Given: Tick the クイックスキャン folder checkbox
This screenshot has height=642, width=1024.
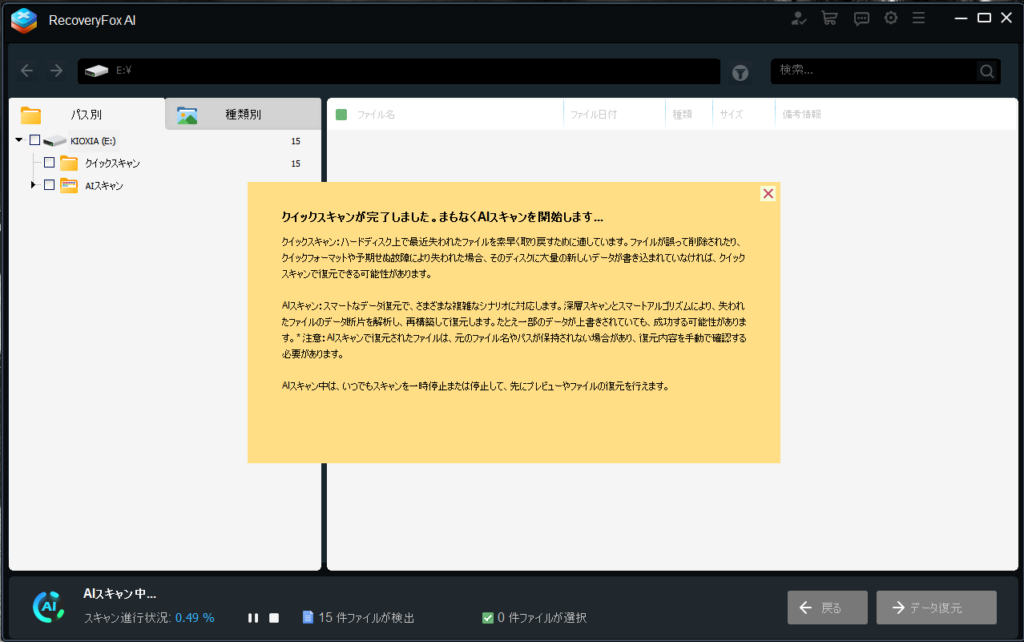Looking at the screenshot, I should click(x=49, y=163).
